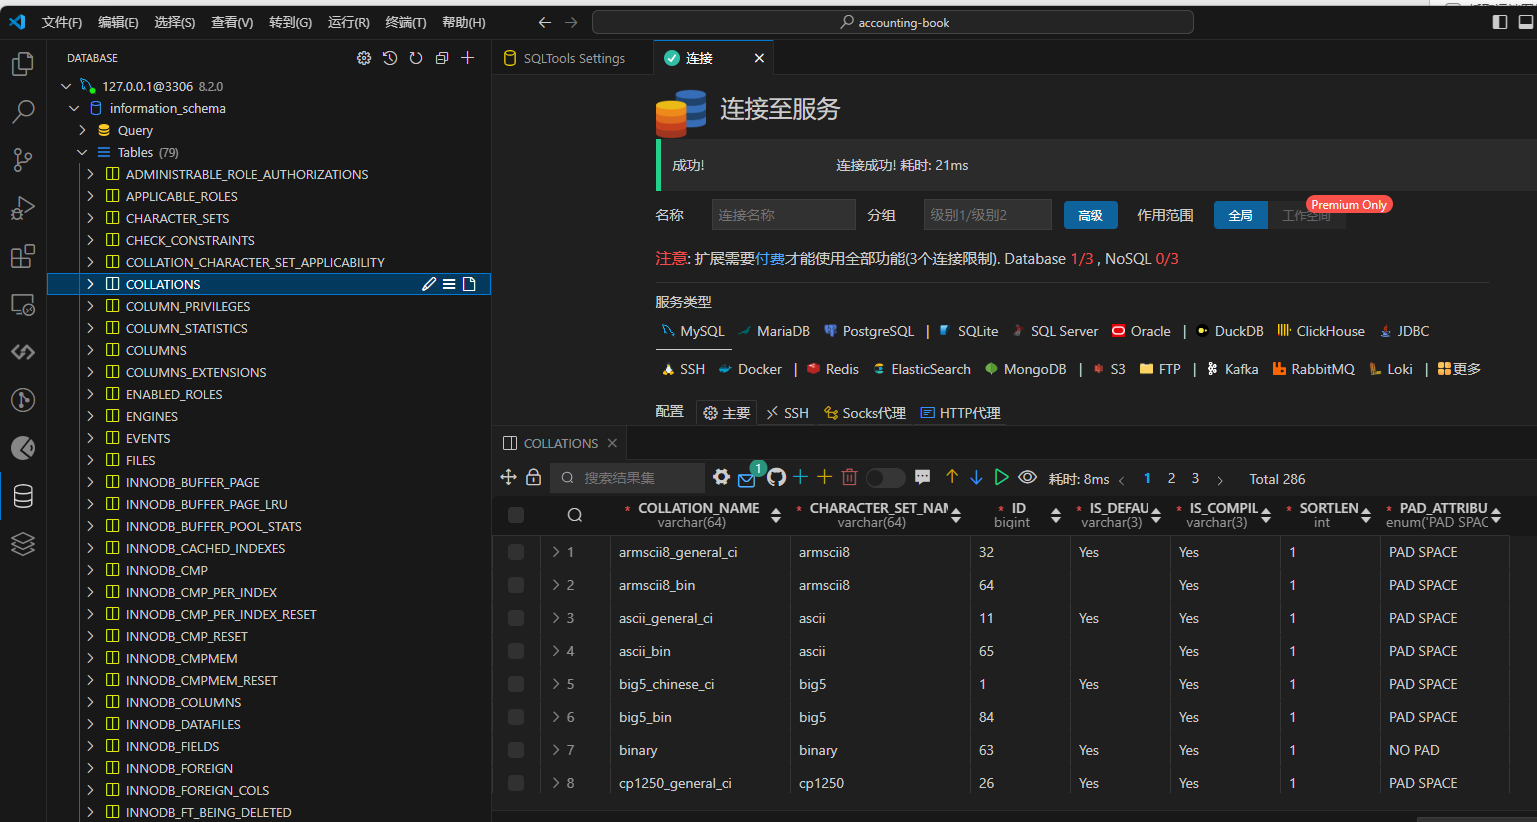Click the accounting-book command center search
The image size is (1537, 822).
tap(893, 22)
